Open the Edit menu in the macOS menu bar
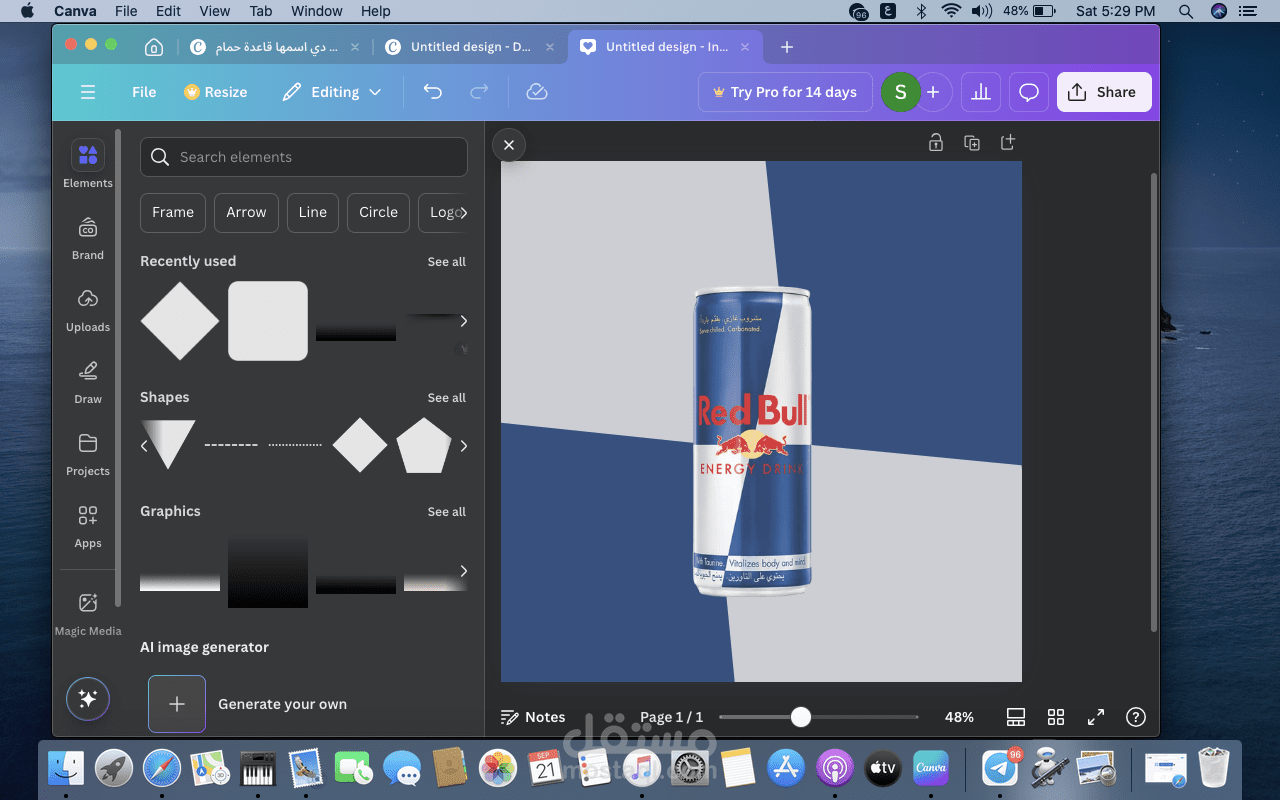The height and width of the screenshot is (800, 1280). click(168, 11)
